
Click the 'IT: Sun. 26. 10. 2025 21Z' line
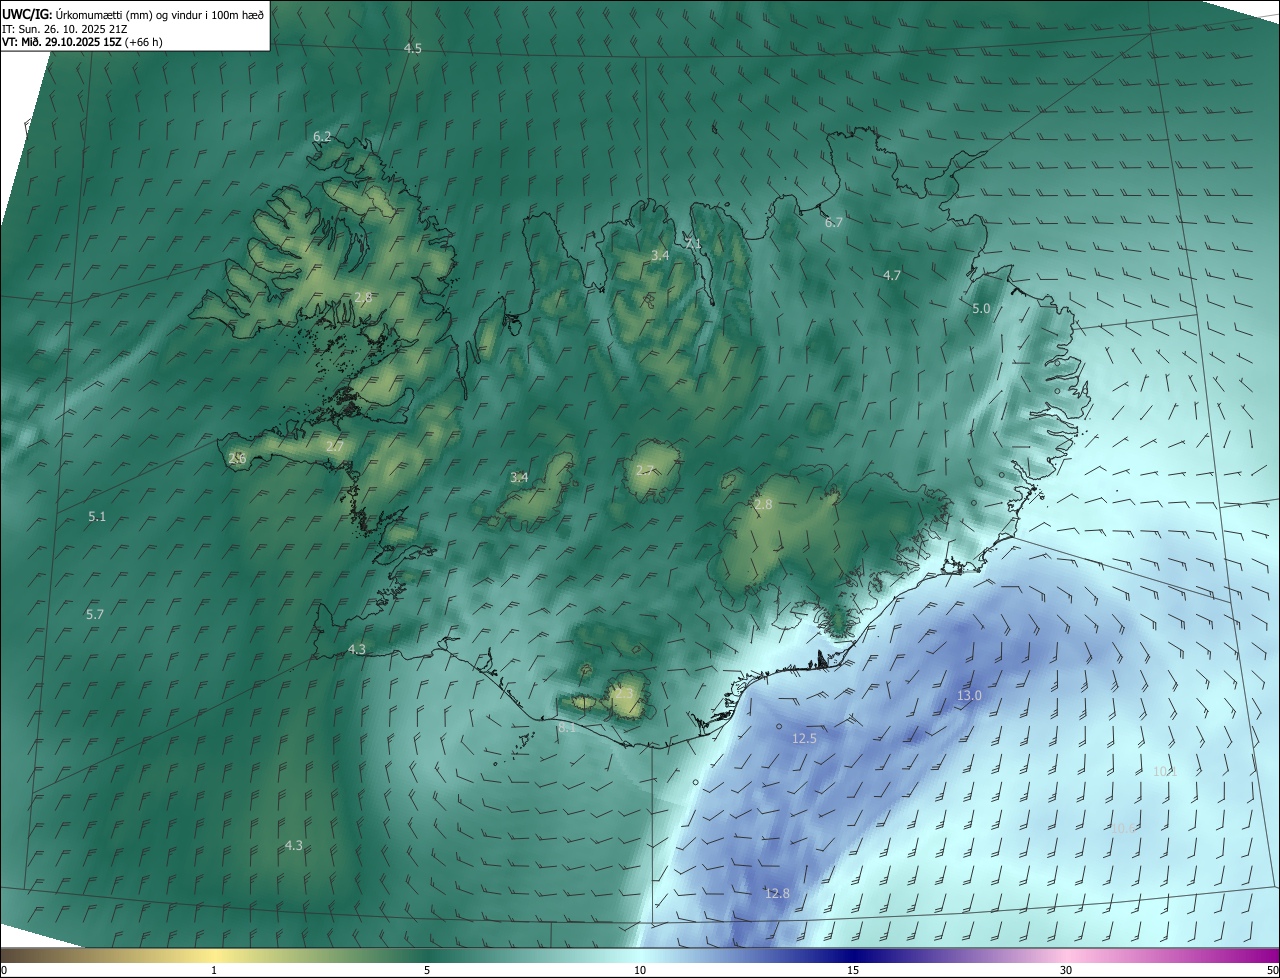pyautogui.click(x=65, y=28)
